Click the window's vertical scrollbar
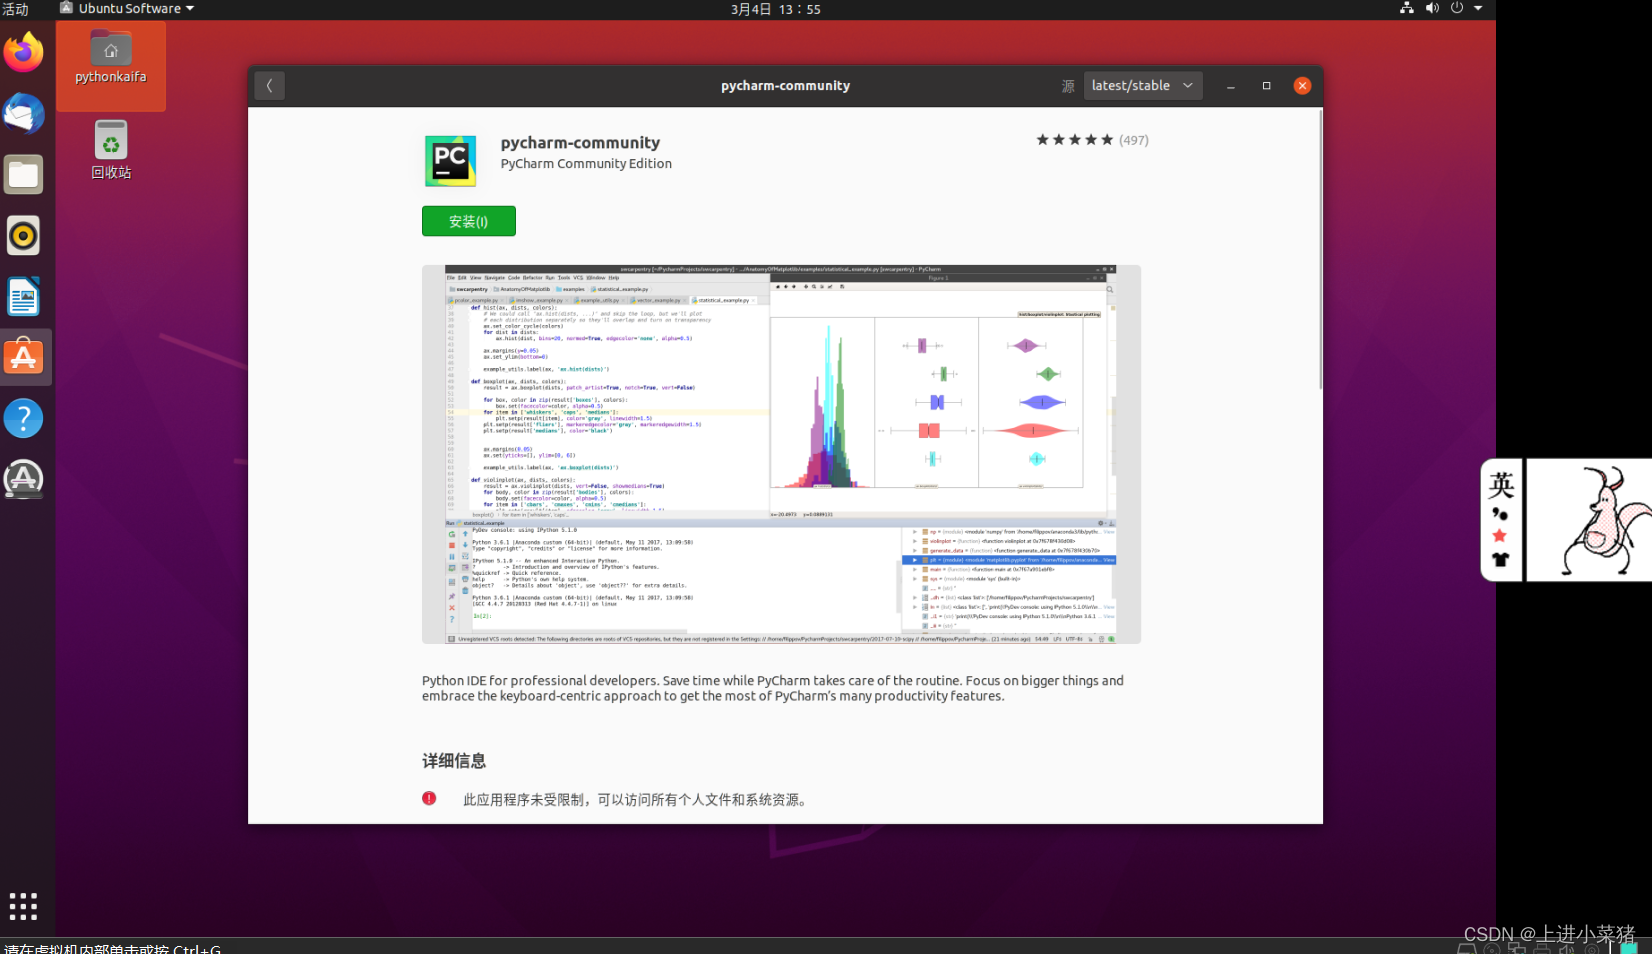This screenshot has height=954, width=1652. pos(1320,250)
